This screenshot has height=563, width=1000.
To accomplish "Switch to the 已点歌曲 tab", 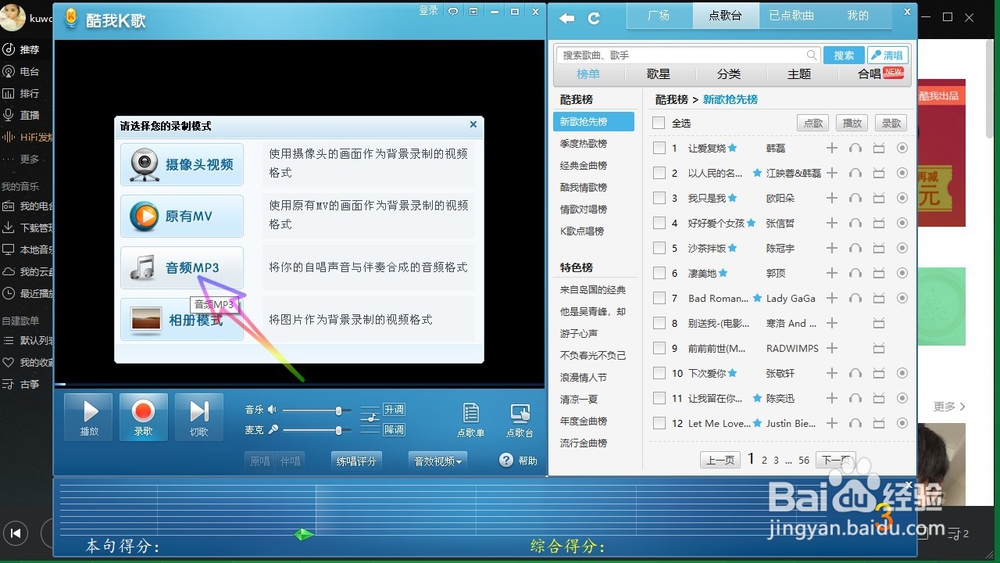I will pos(791,16).
